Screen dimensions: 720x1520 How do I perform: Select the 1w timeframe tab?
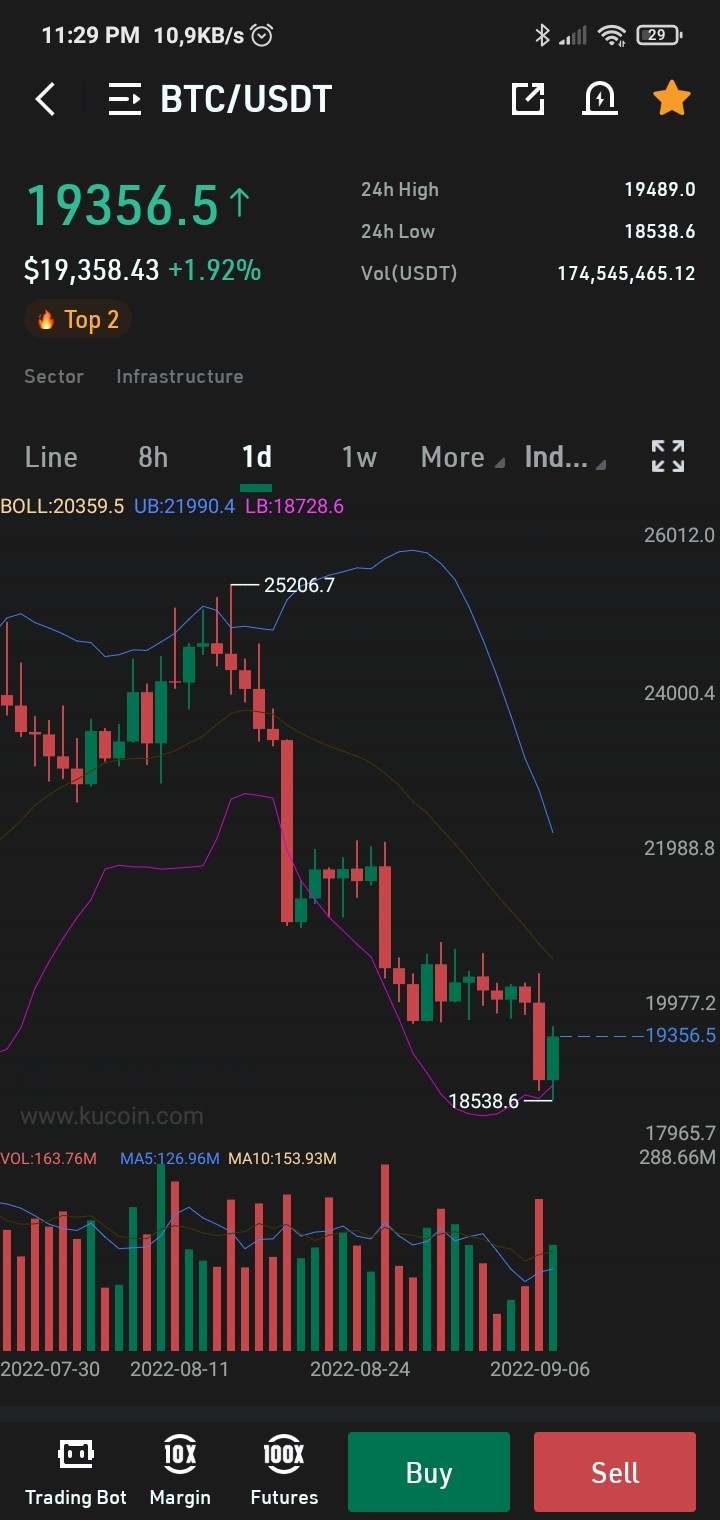click(x=359, y=457)
